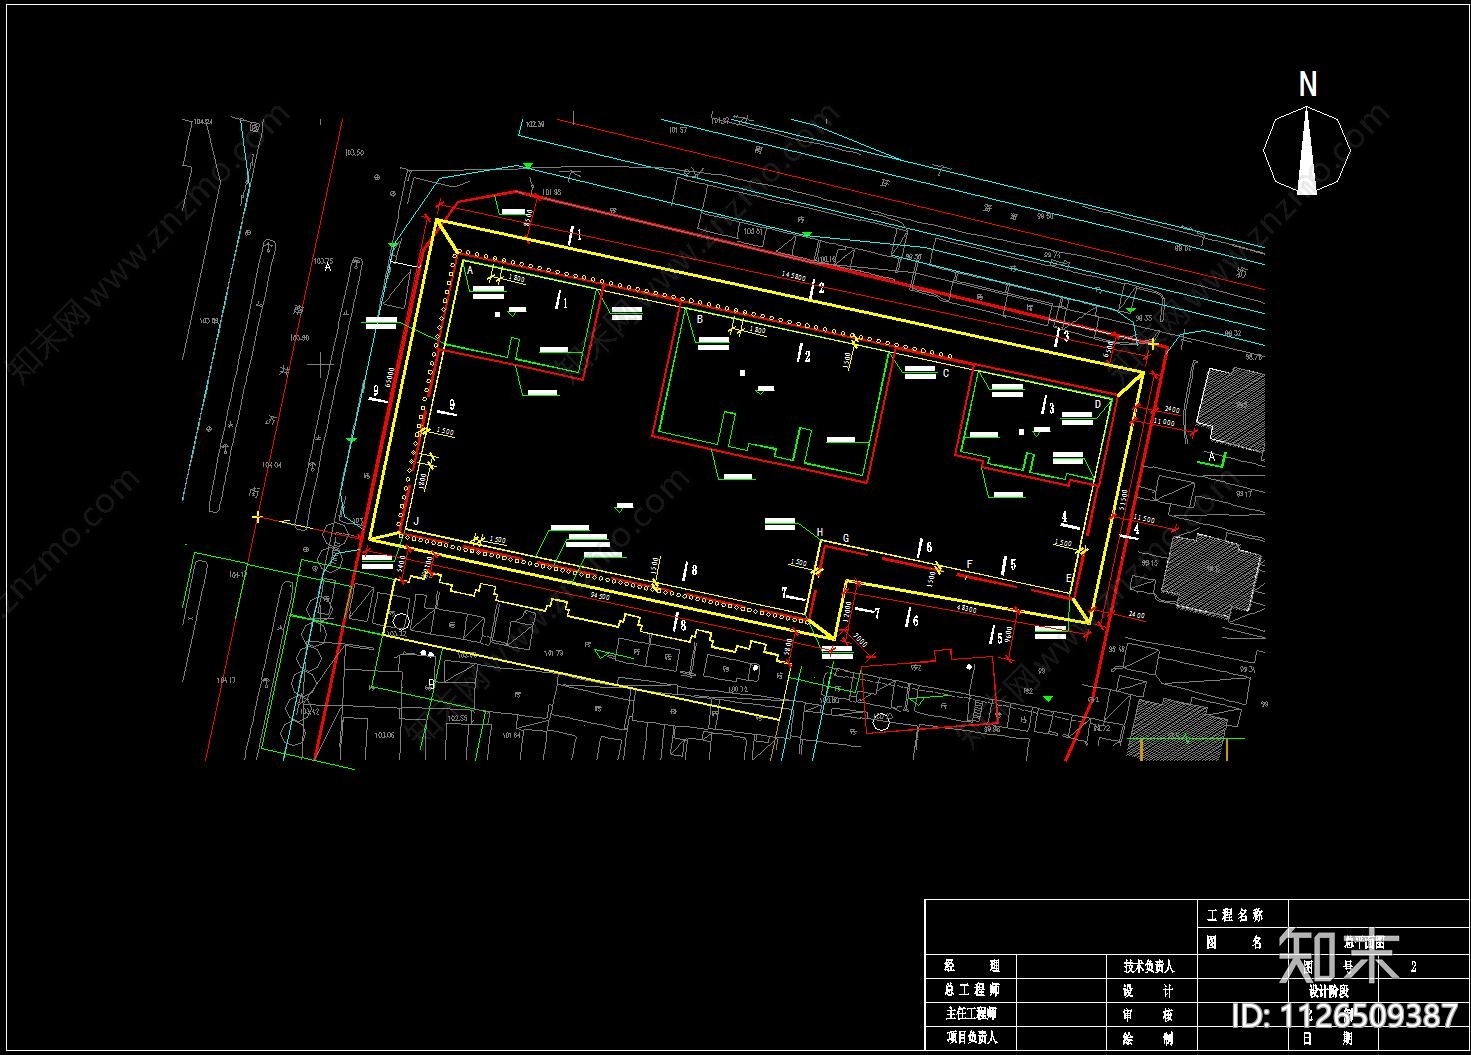Click the letter N above the compass
Image resolution: width=1471 pixels, height=1055 pixels.
pyautogui.click(x=1307, y=85)
